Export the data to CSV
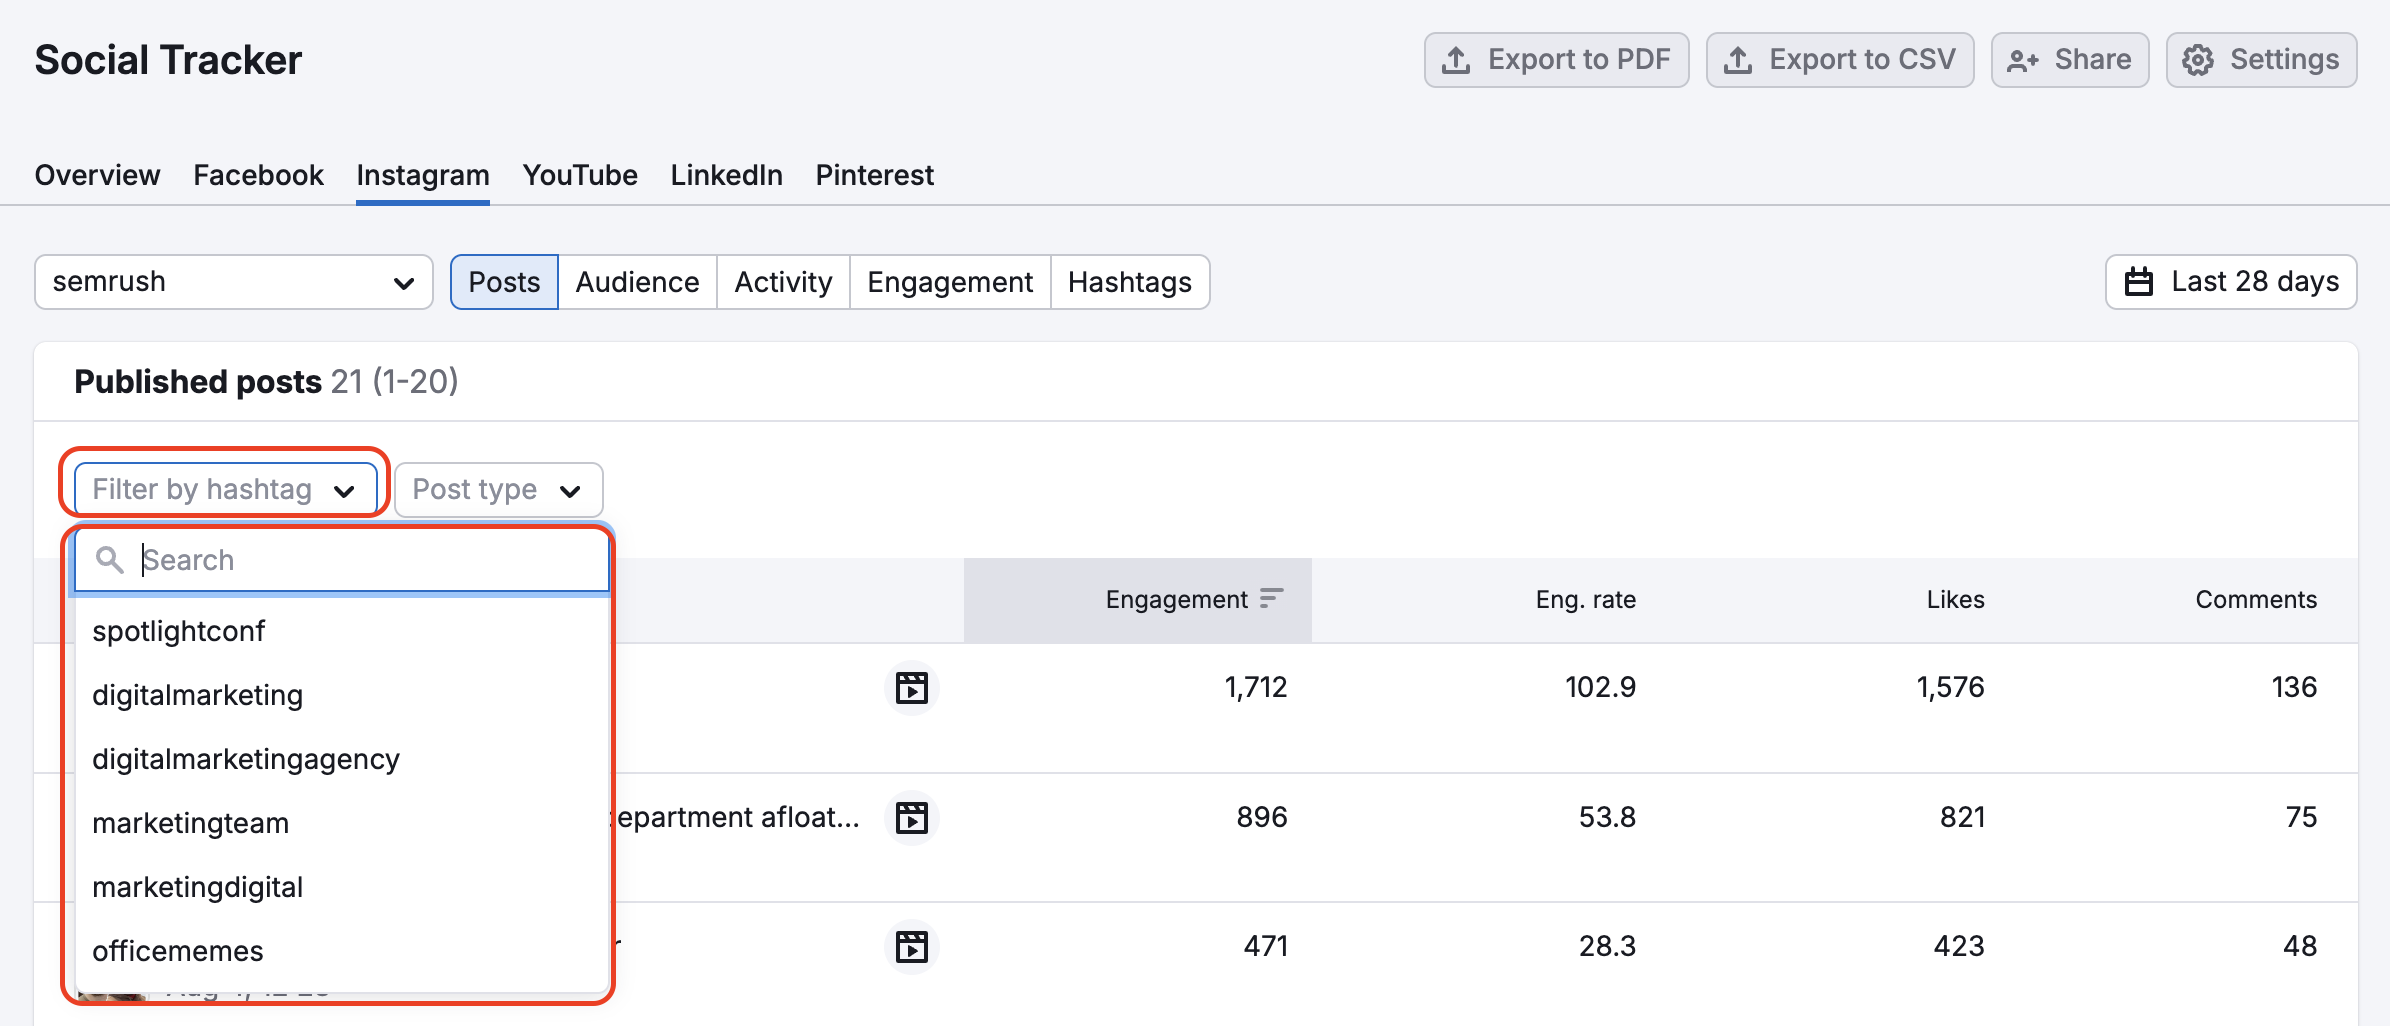 (x=1839, y=60)
